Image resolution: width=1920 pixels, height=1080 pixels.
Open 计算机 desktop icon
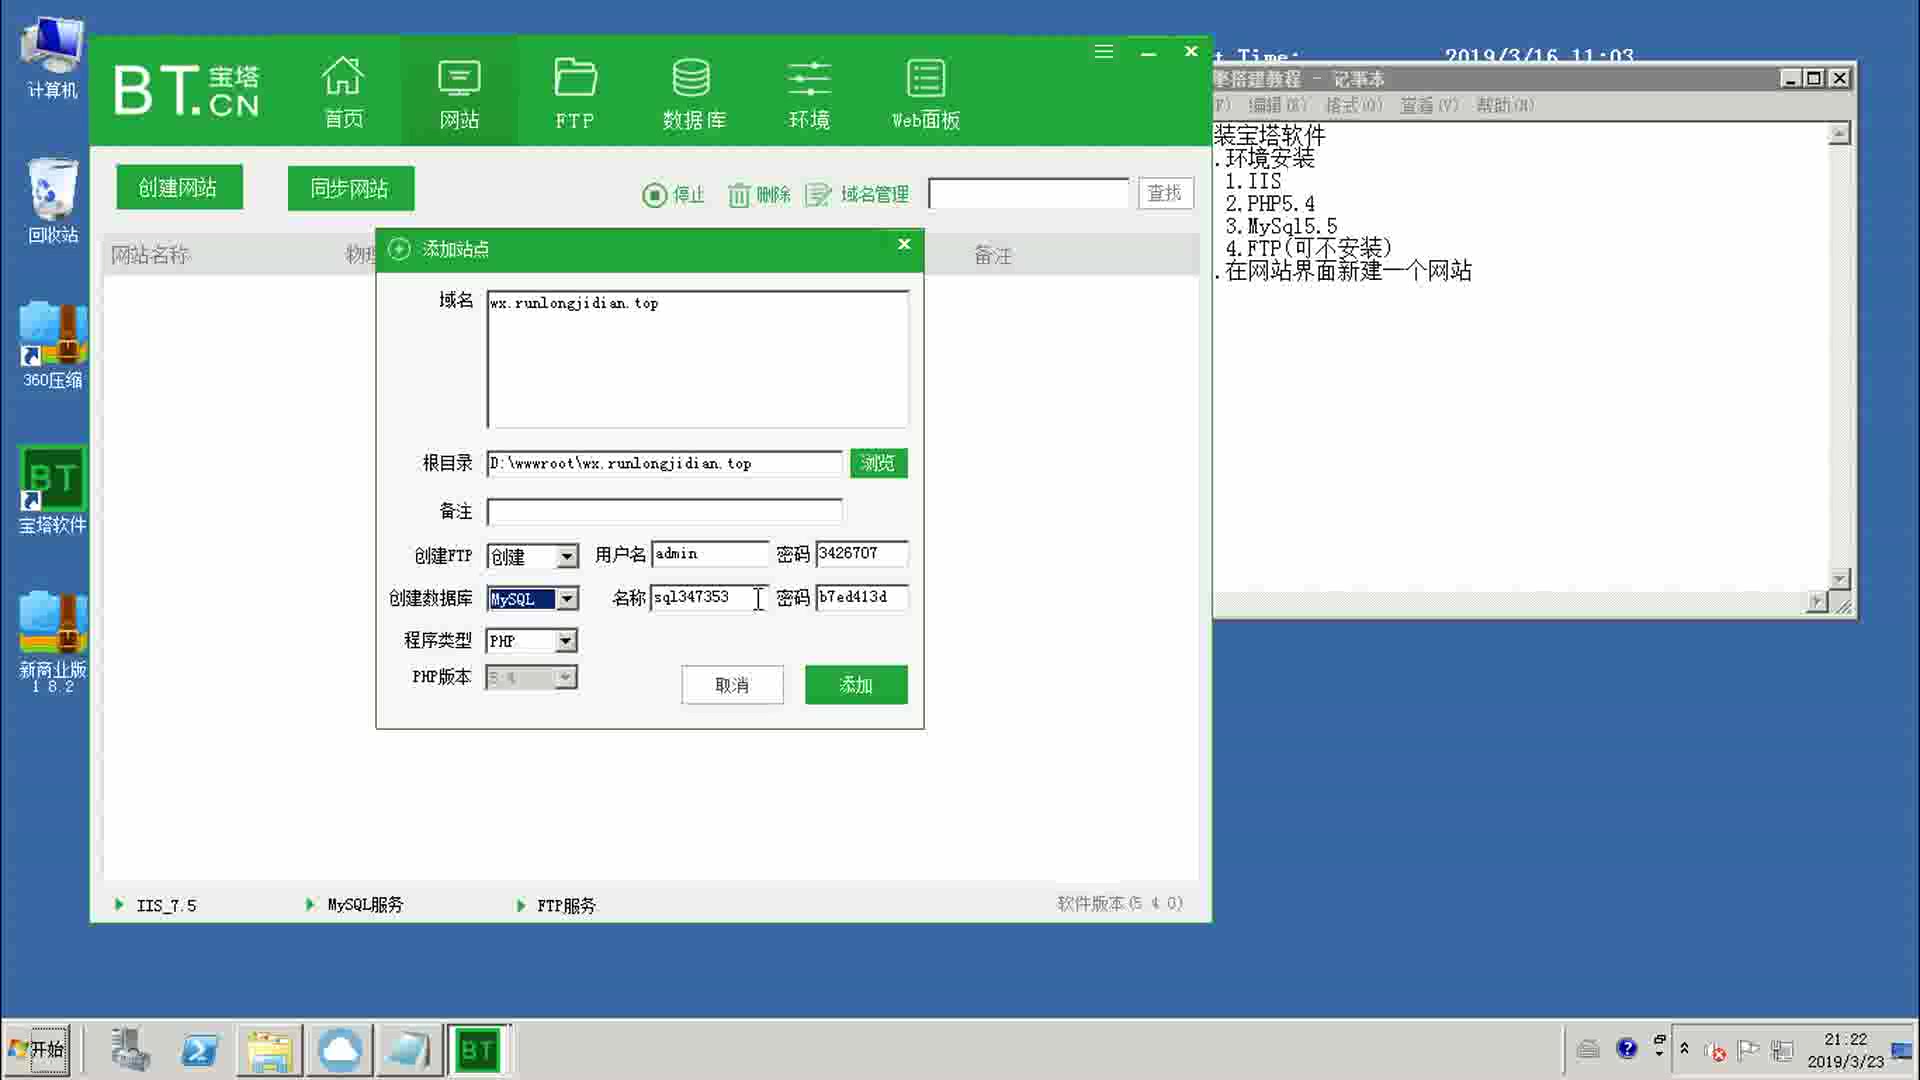[52, 58]
